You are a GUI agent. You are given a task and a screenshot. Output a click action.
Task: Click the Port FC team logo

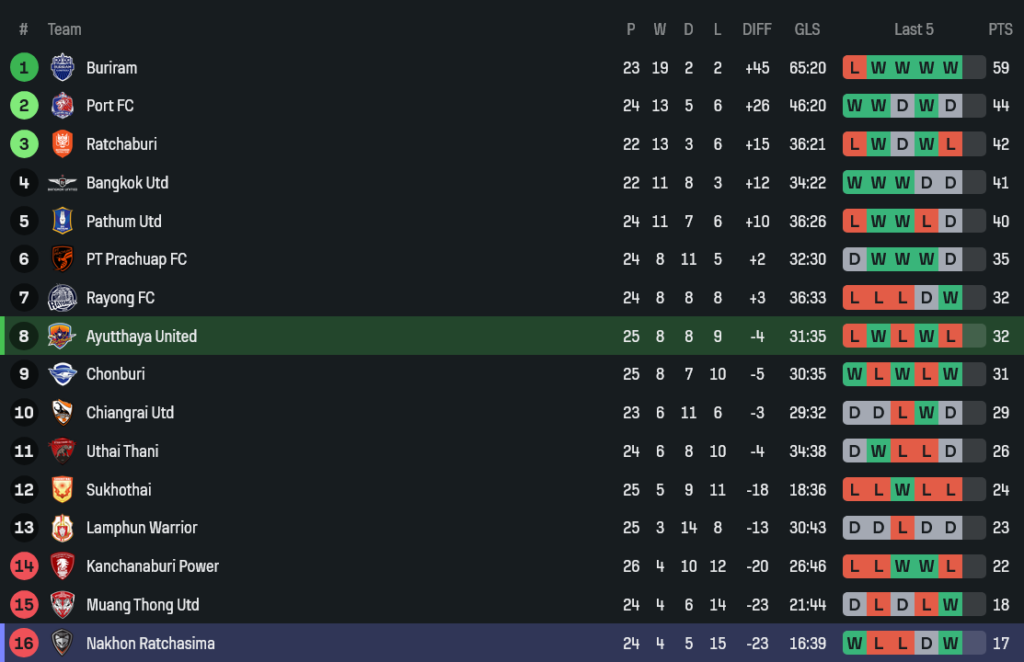pyautogui.click(x=62, y=105)
